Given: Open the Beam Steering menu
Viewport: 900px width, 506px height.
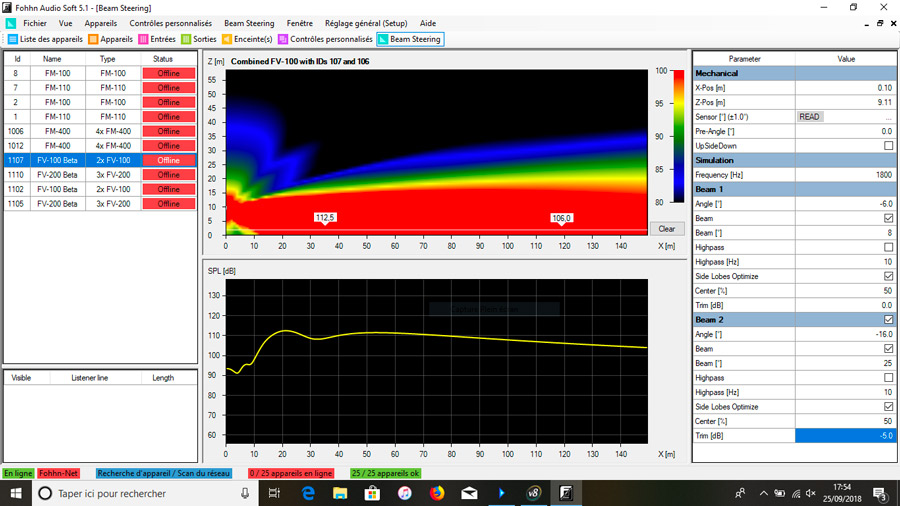Looking at the screenshot, I should tap(249, 24).
